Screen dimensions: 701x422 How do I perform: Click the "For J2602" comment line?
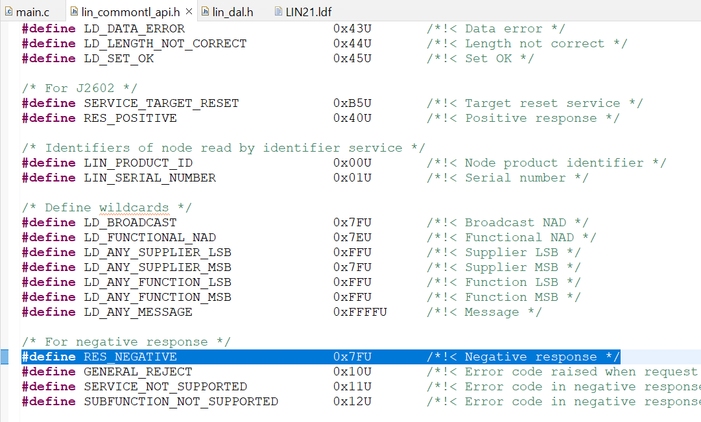(68, 88)
